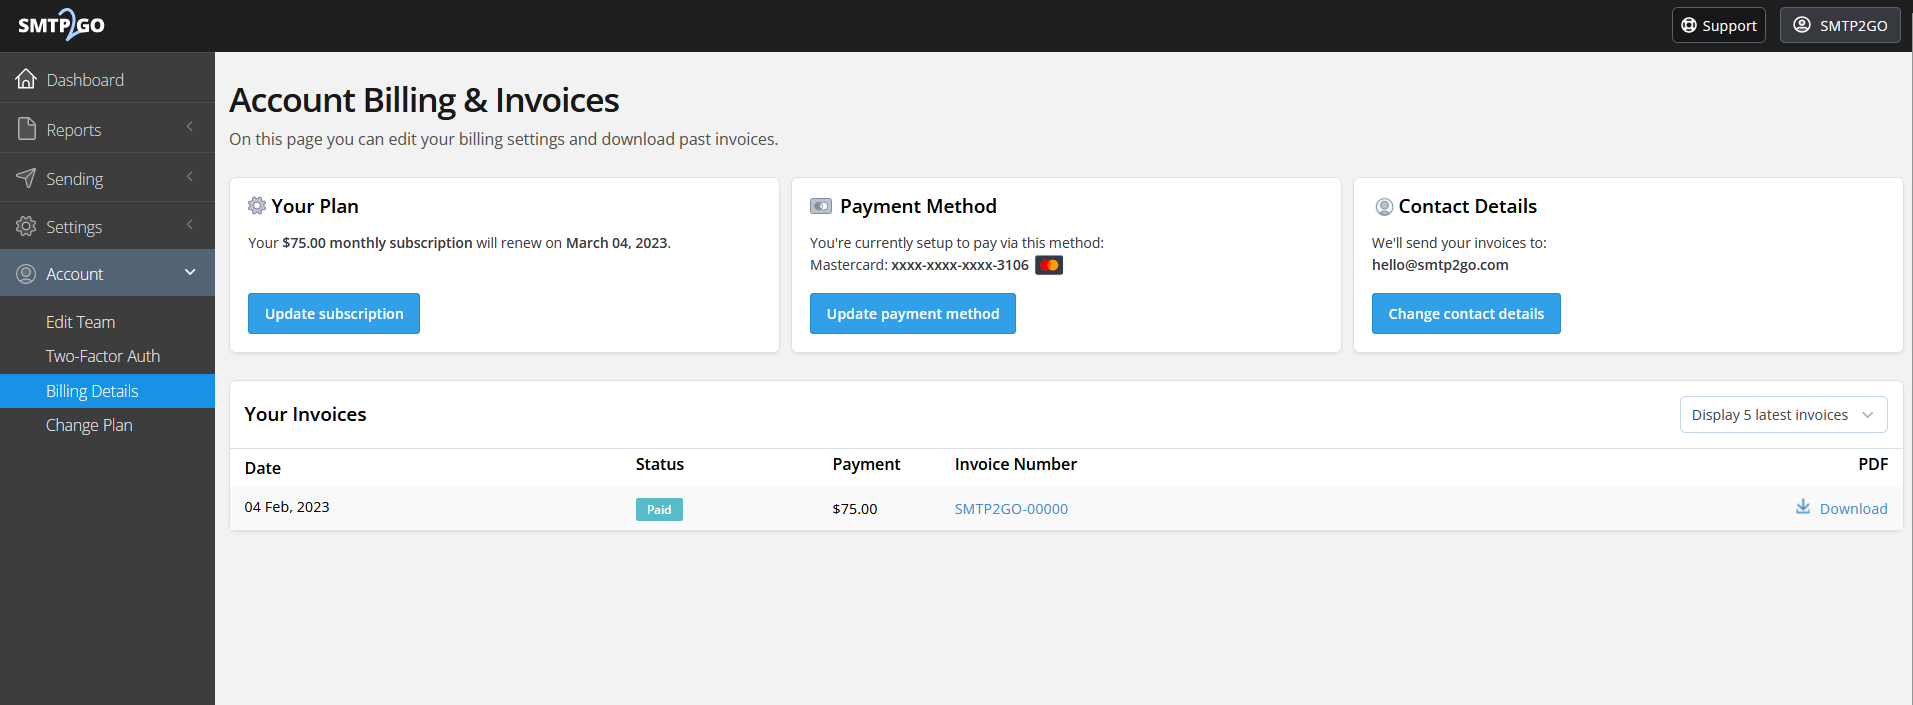
Task: Open invoice SMTP2GO-00000 link
Action: pyautogui.click(x=1011, y=509)
